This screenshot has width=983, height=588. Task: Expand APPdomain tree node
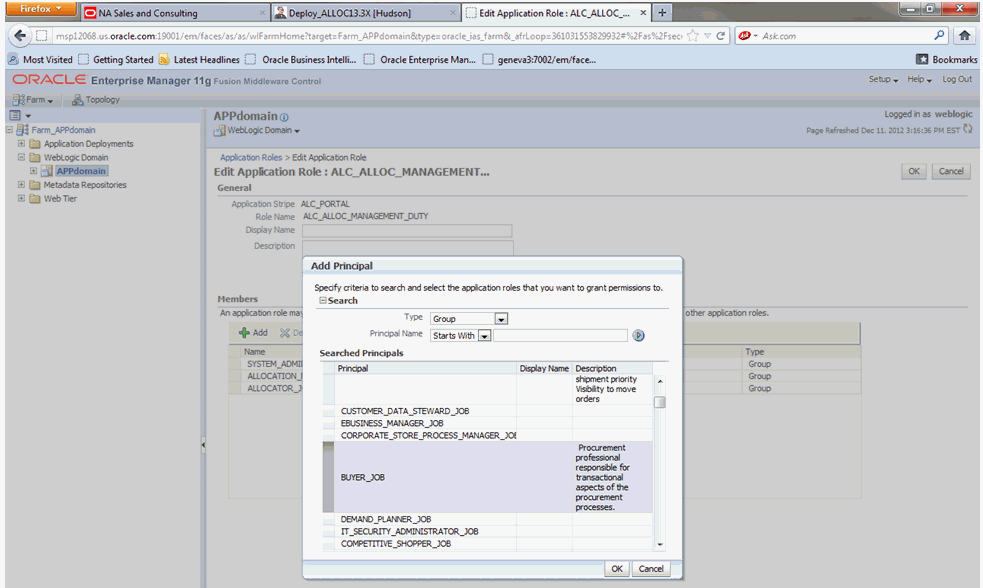pos(34,171)
